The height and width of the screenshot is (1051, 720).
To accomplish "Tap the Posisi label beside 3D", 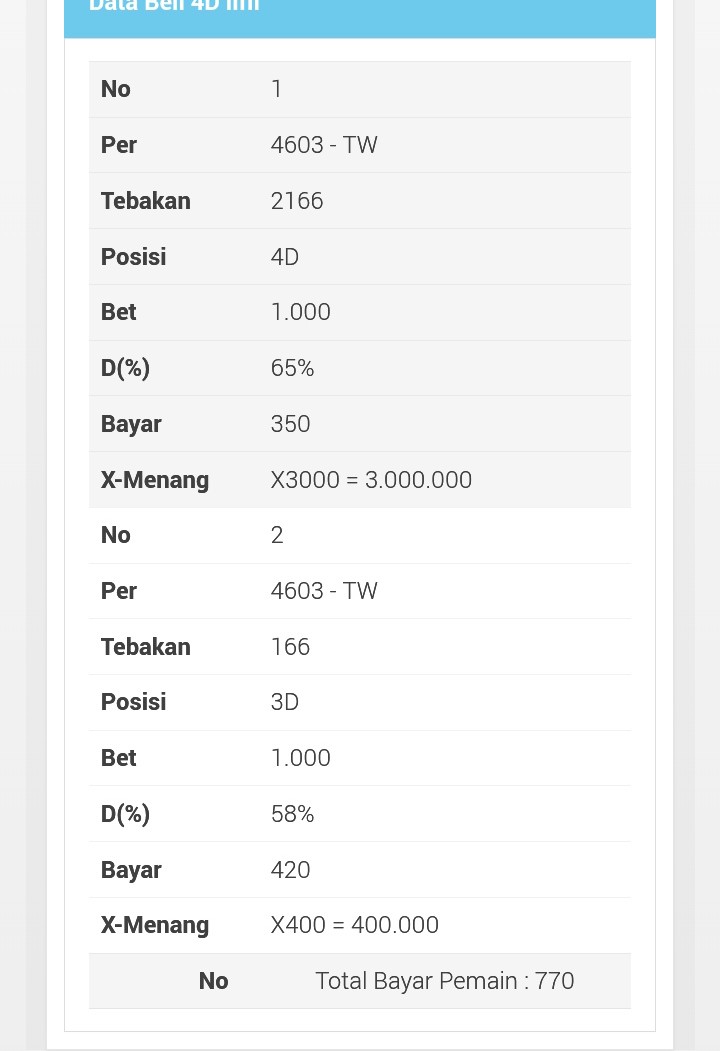I will point(133,702).
